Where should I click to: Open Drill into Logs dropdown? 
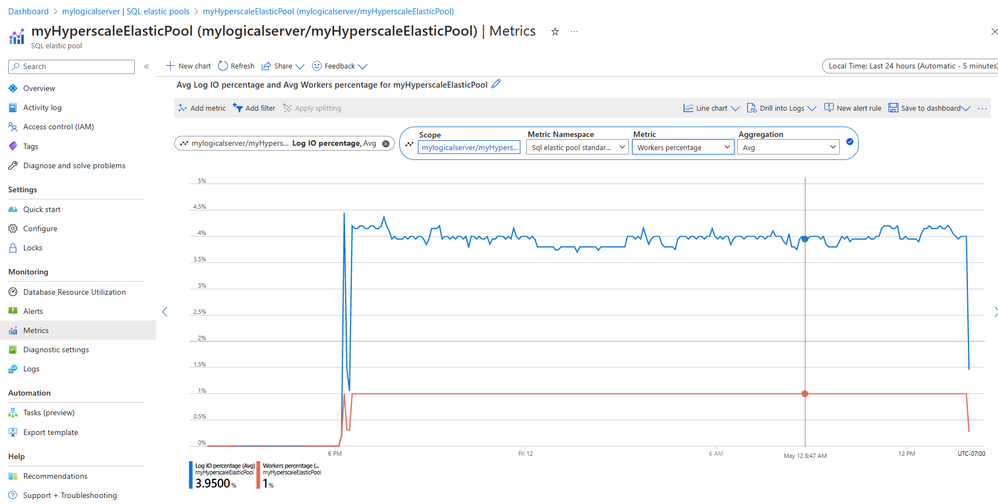pos(782,108)
